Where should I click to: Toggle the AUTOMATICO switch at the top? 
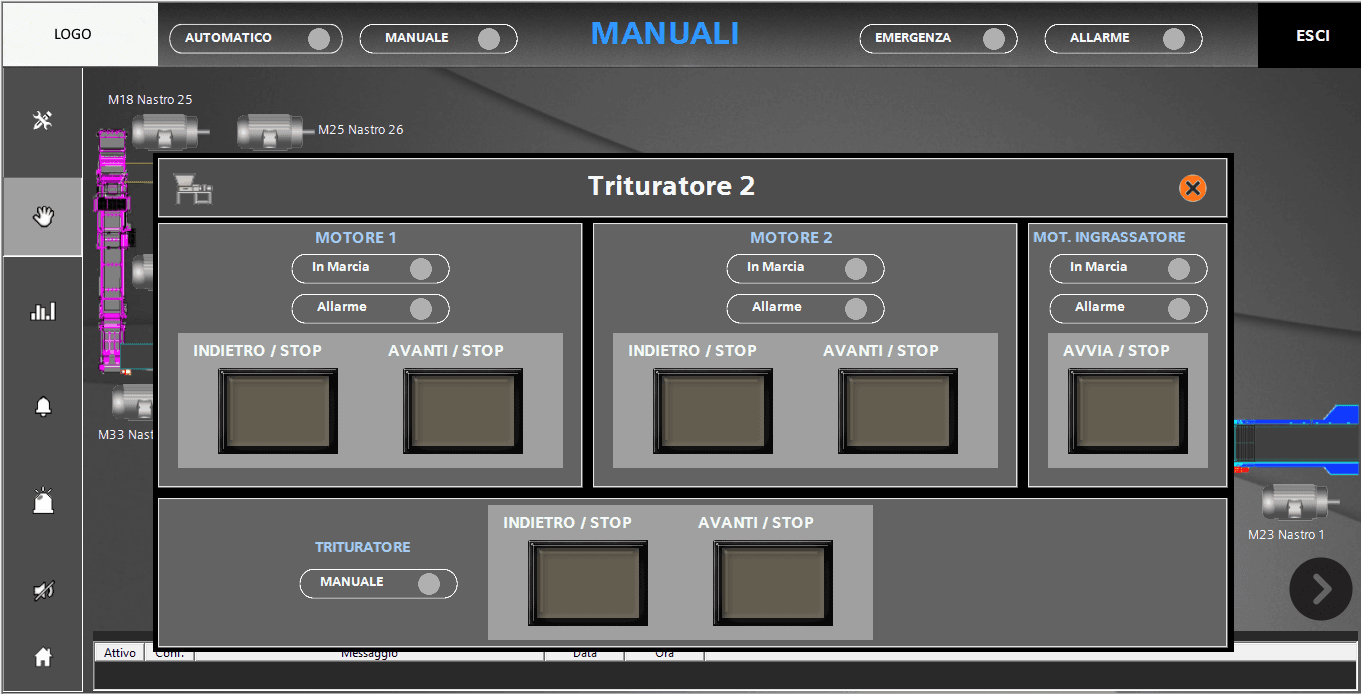pyautogui.click(x=255, y=39)
